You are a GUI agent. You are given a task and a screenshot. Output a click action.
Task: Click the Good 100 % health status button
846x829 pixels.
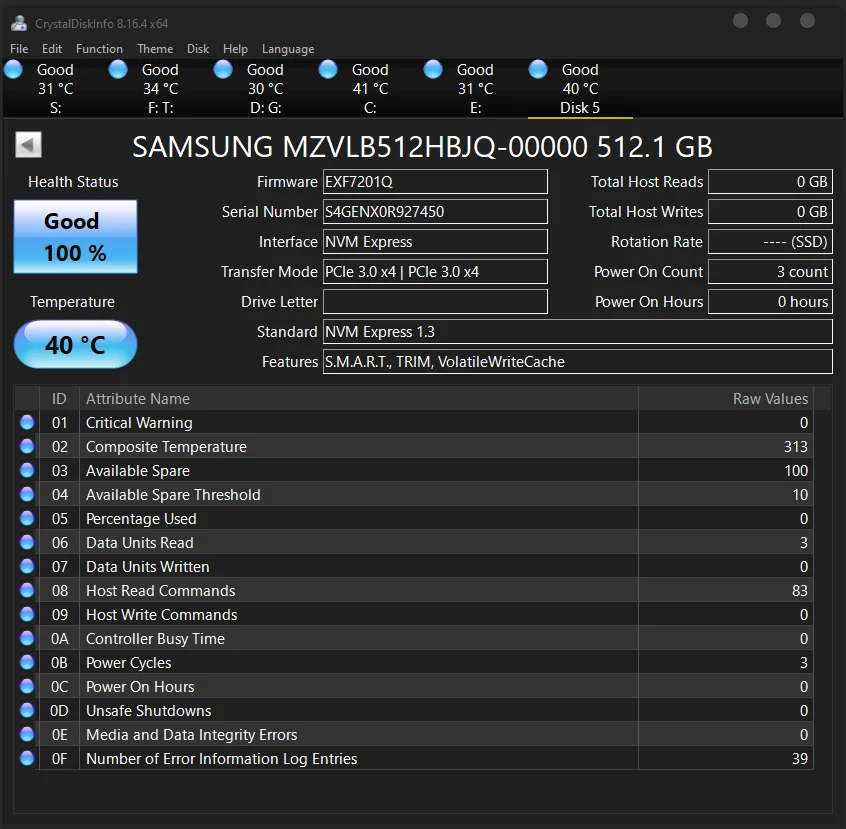[x=75, y=236]
